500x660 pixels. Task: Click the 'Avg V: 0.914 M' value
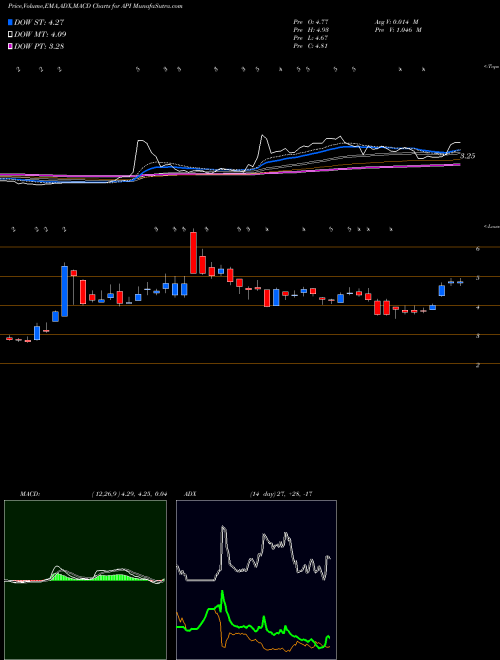(396, 22)
